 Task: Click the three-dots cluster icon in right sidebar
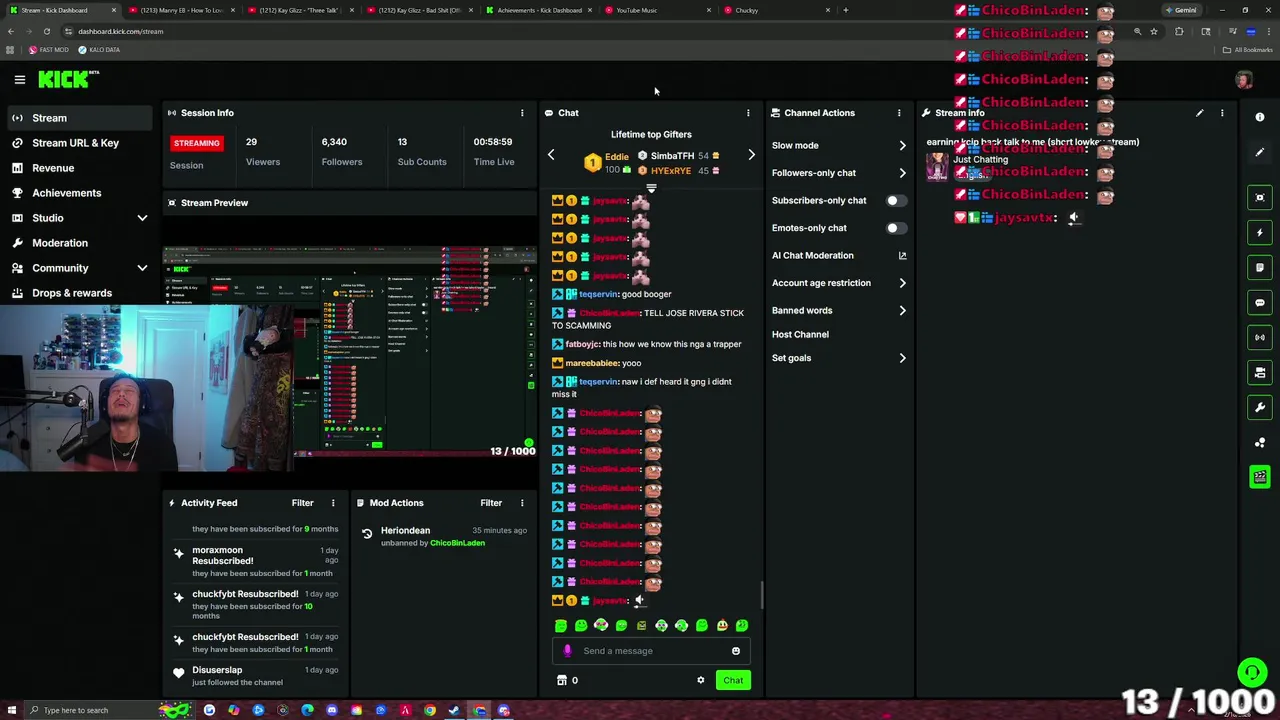tap(1260, 442)
